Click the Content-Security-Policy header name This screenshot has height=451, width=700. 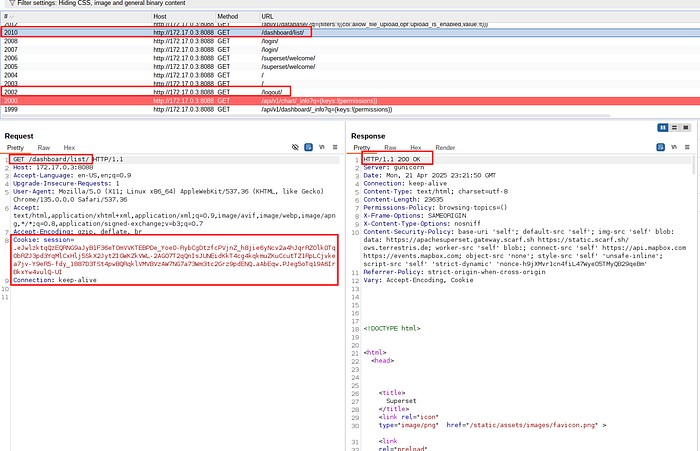(x=407, y=232)
